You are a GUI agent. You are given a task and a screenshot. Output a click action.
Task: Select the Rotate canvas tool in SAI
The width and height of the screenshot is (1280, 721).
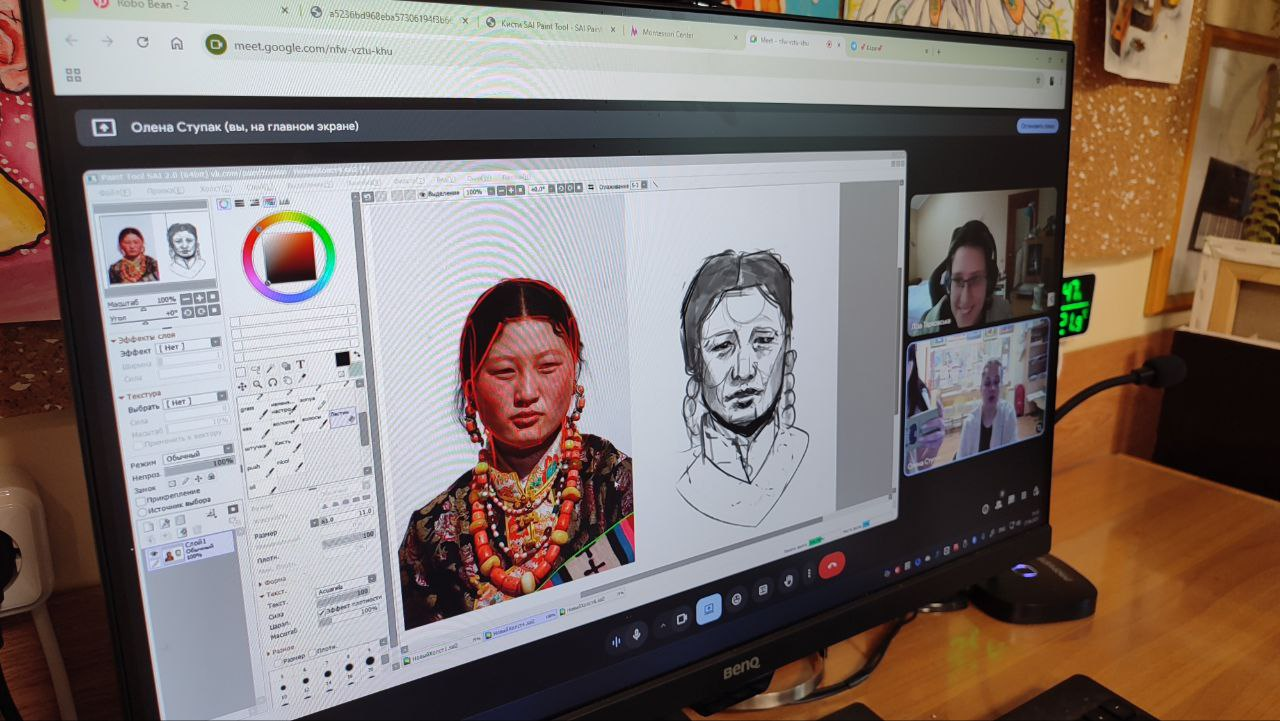pyautogui.click(x=271, y=382)
